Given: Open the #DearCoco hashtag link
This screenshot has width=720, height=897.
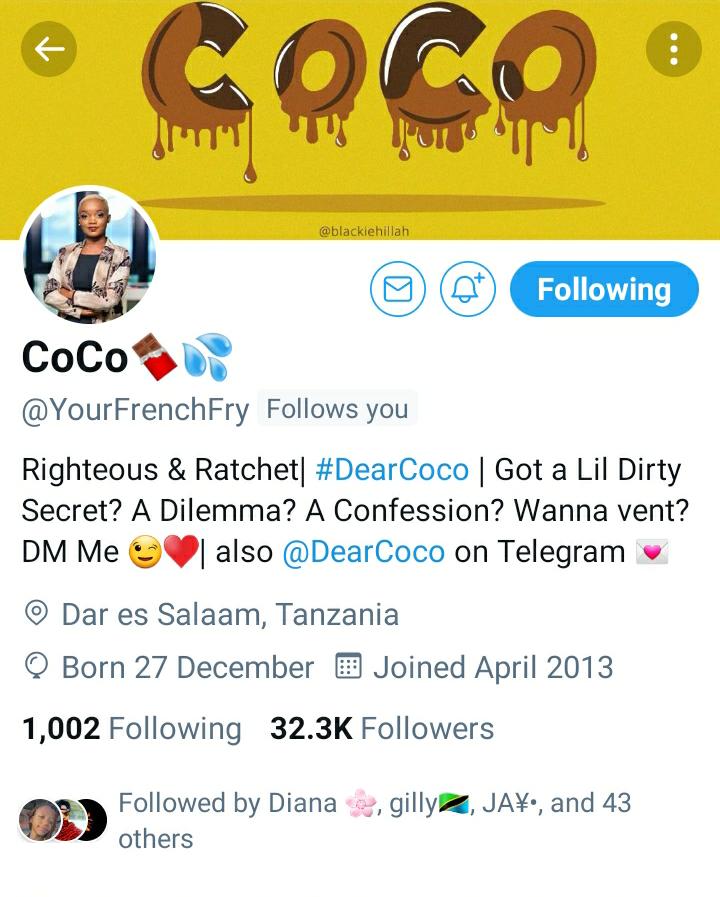Looking at the screenshot, I should [392, 470].
